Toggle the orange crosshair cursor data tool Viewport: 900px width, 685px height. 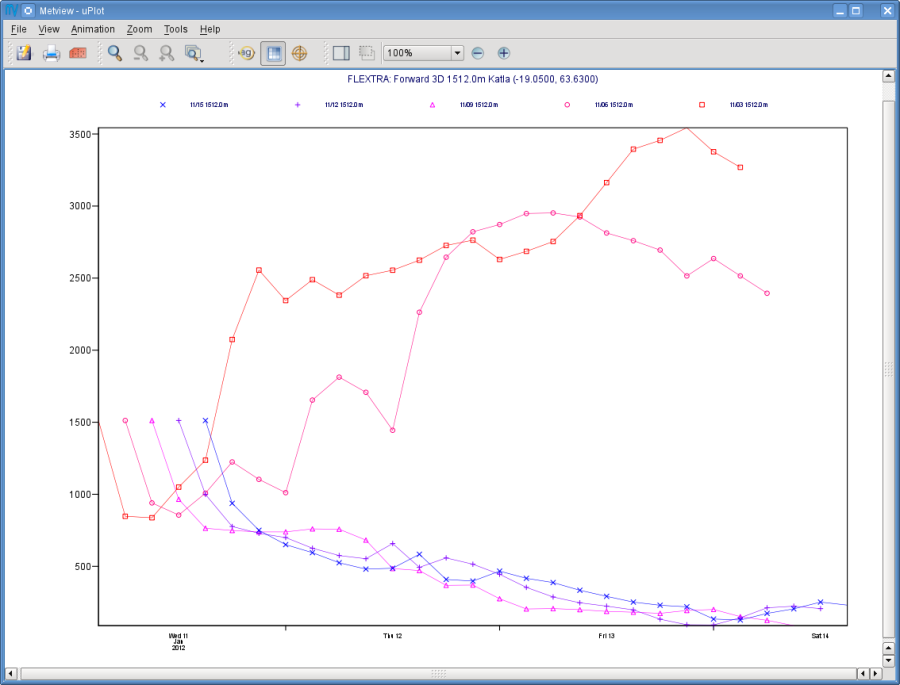coord(300,53)
